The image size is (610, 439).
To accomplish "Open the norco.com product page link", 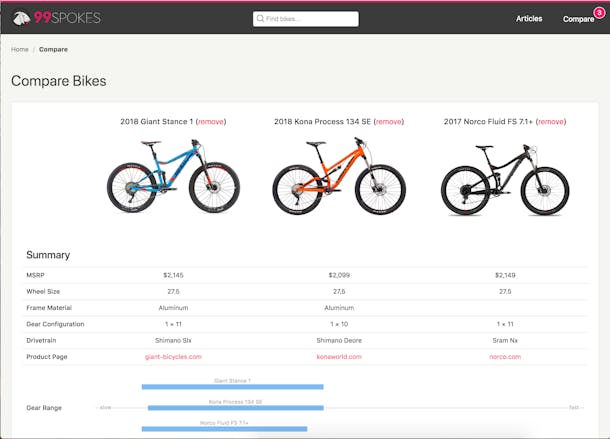I will point(505,356).
